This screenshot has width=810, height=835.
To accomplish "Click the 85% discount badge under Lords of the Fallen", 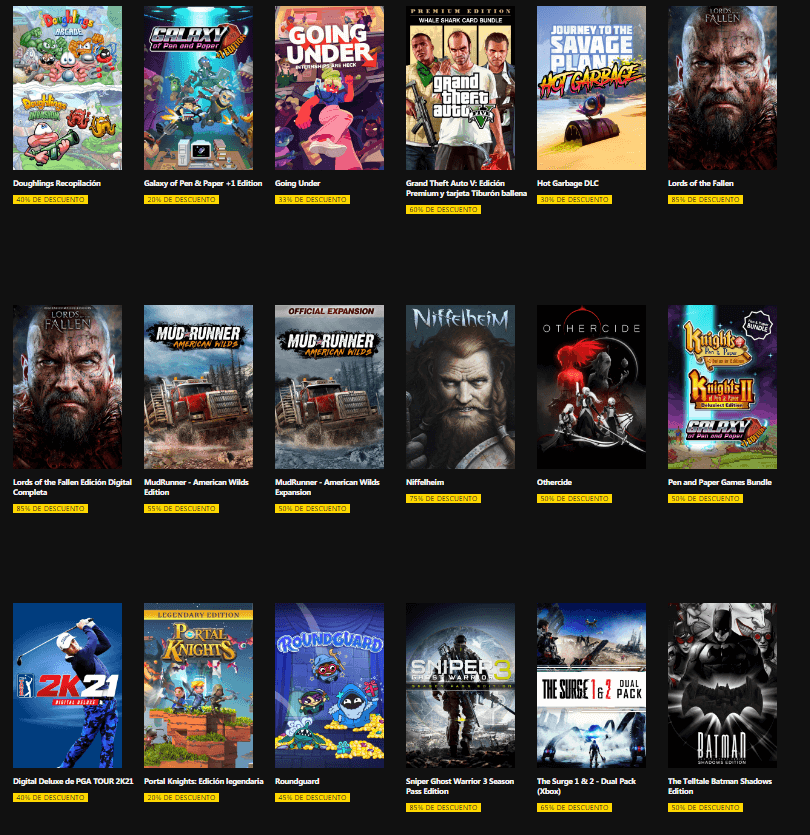I will [x=705, y=199].
